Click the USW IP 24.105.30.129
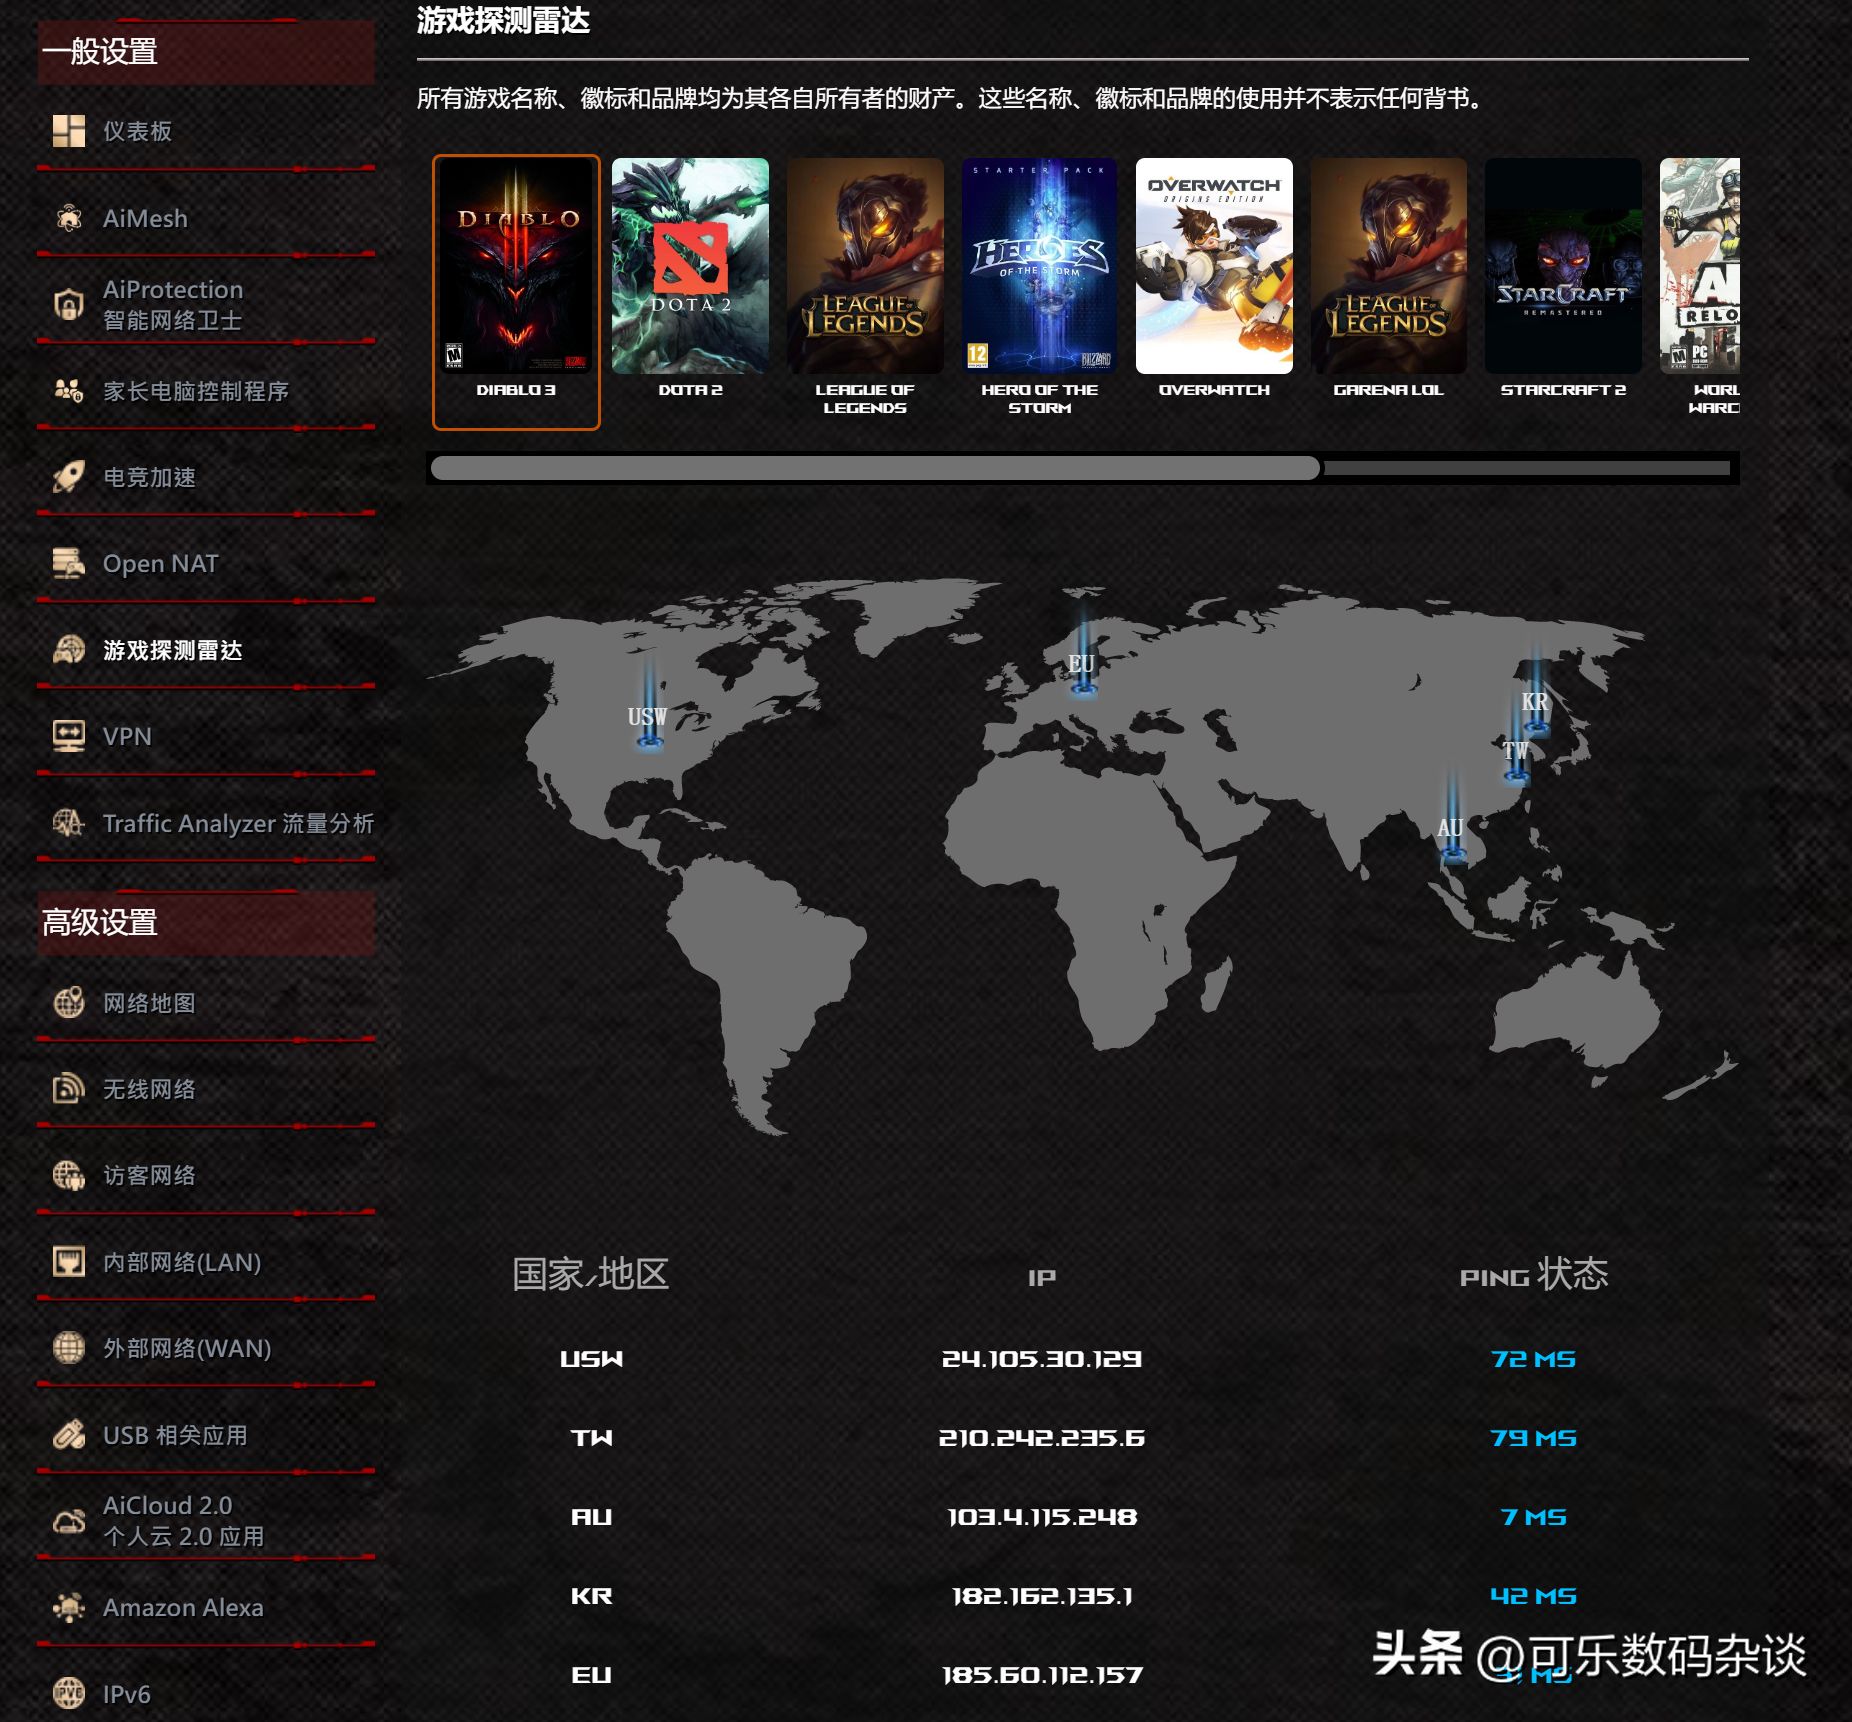 [x=1041, y=1359]
